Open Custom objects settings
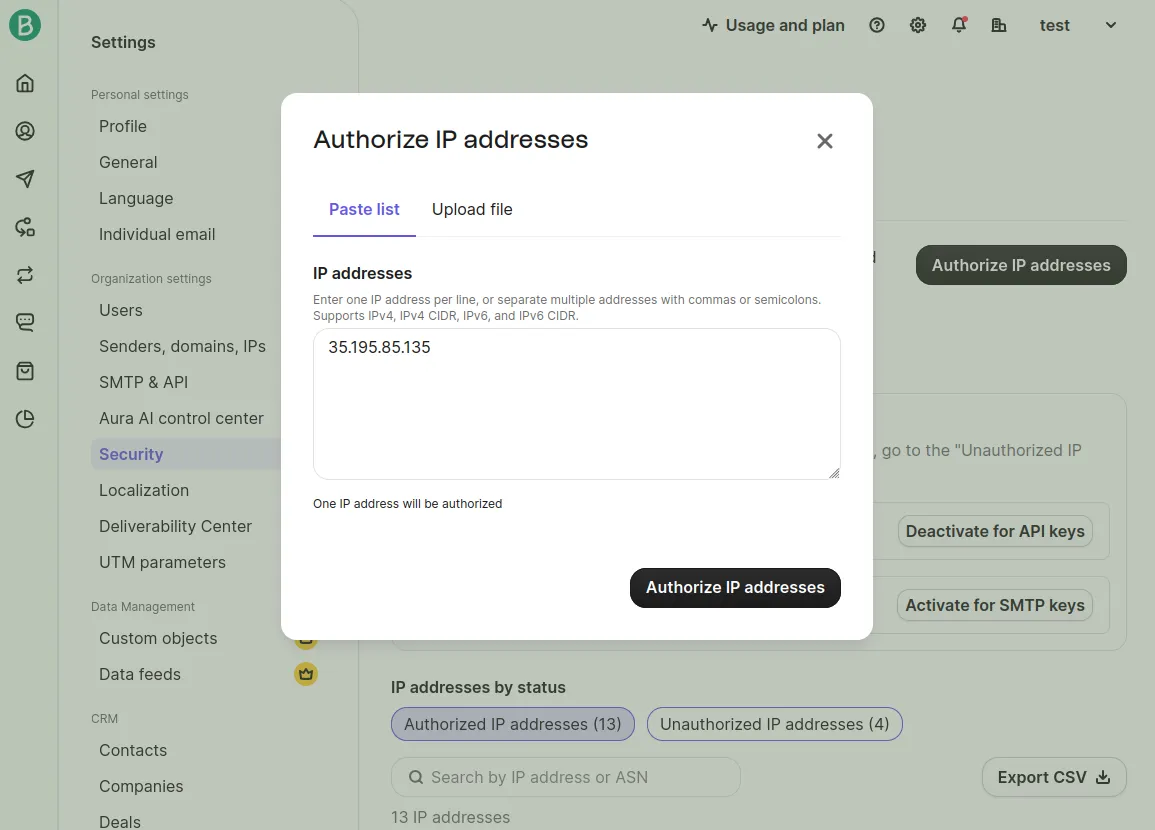Image resolution: width=1155 pixels, height=830 pixels. (158, 639)
